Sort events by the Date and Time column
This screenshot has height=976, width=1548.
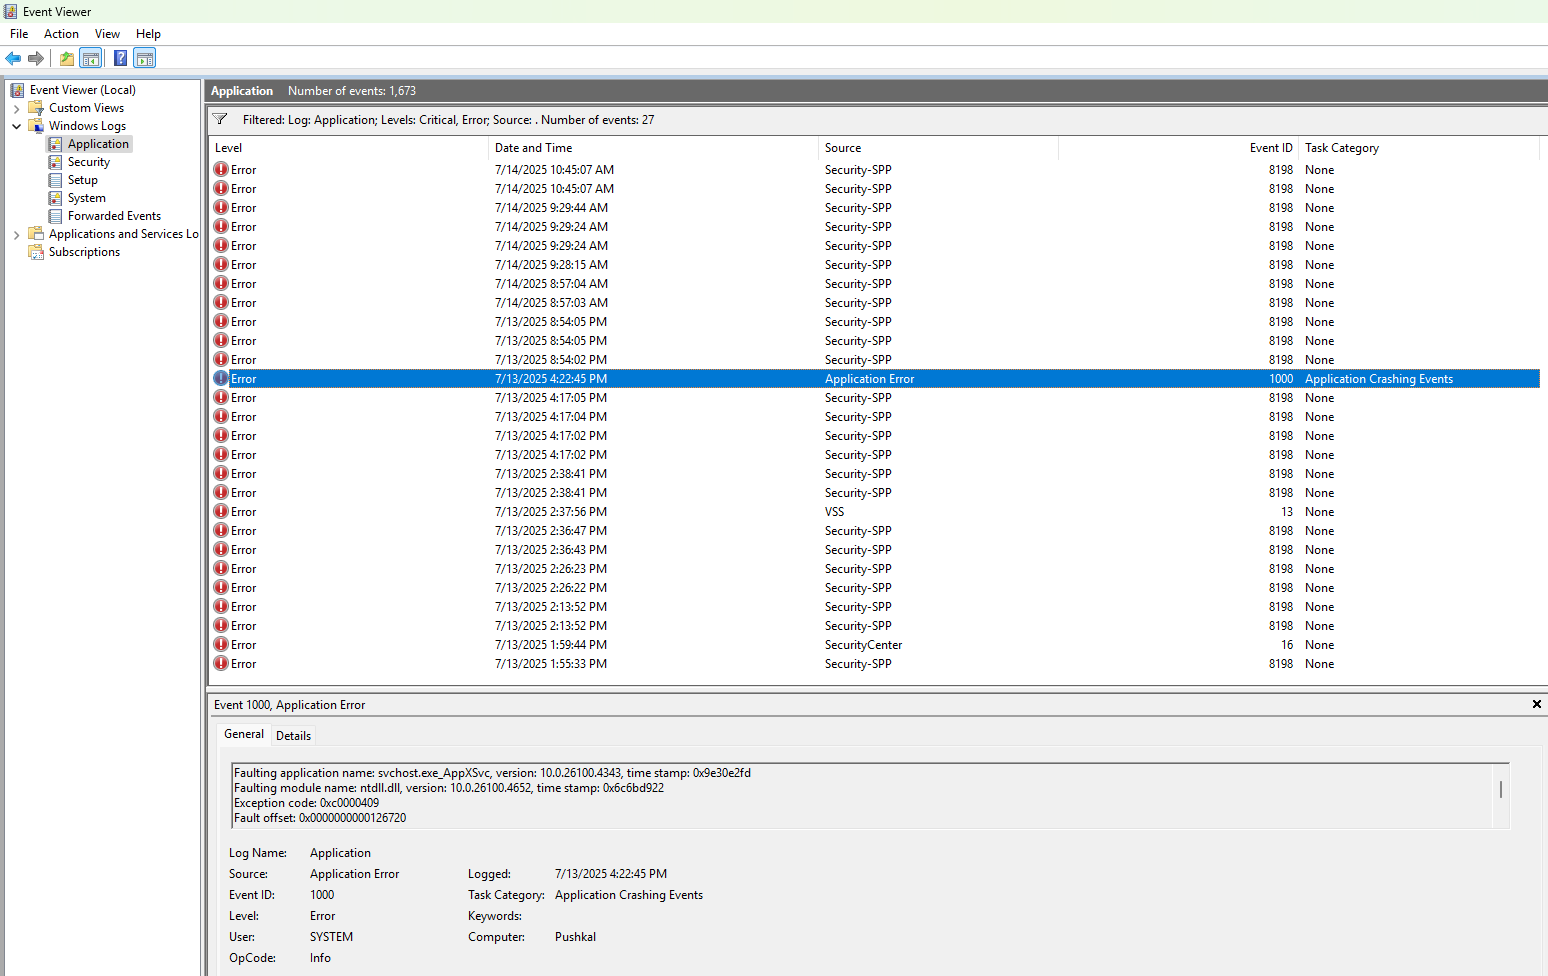pos(533,148)
